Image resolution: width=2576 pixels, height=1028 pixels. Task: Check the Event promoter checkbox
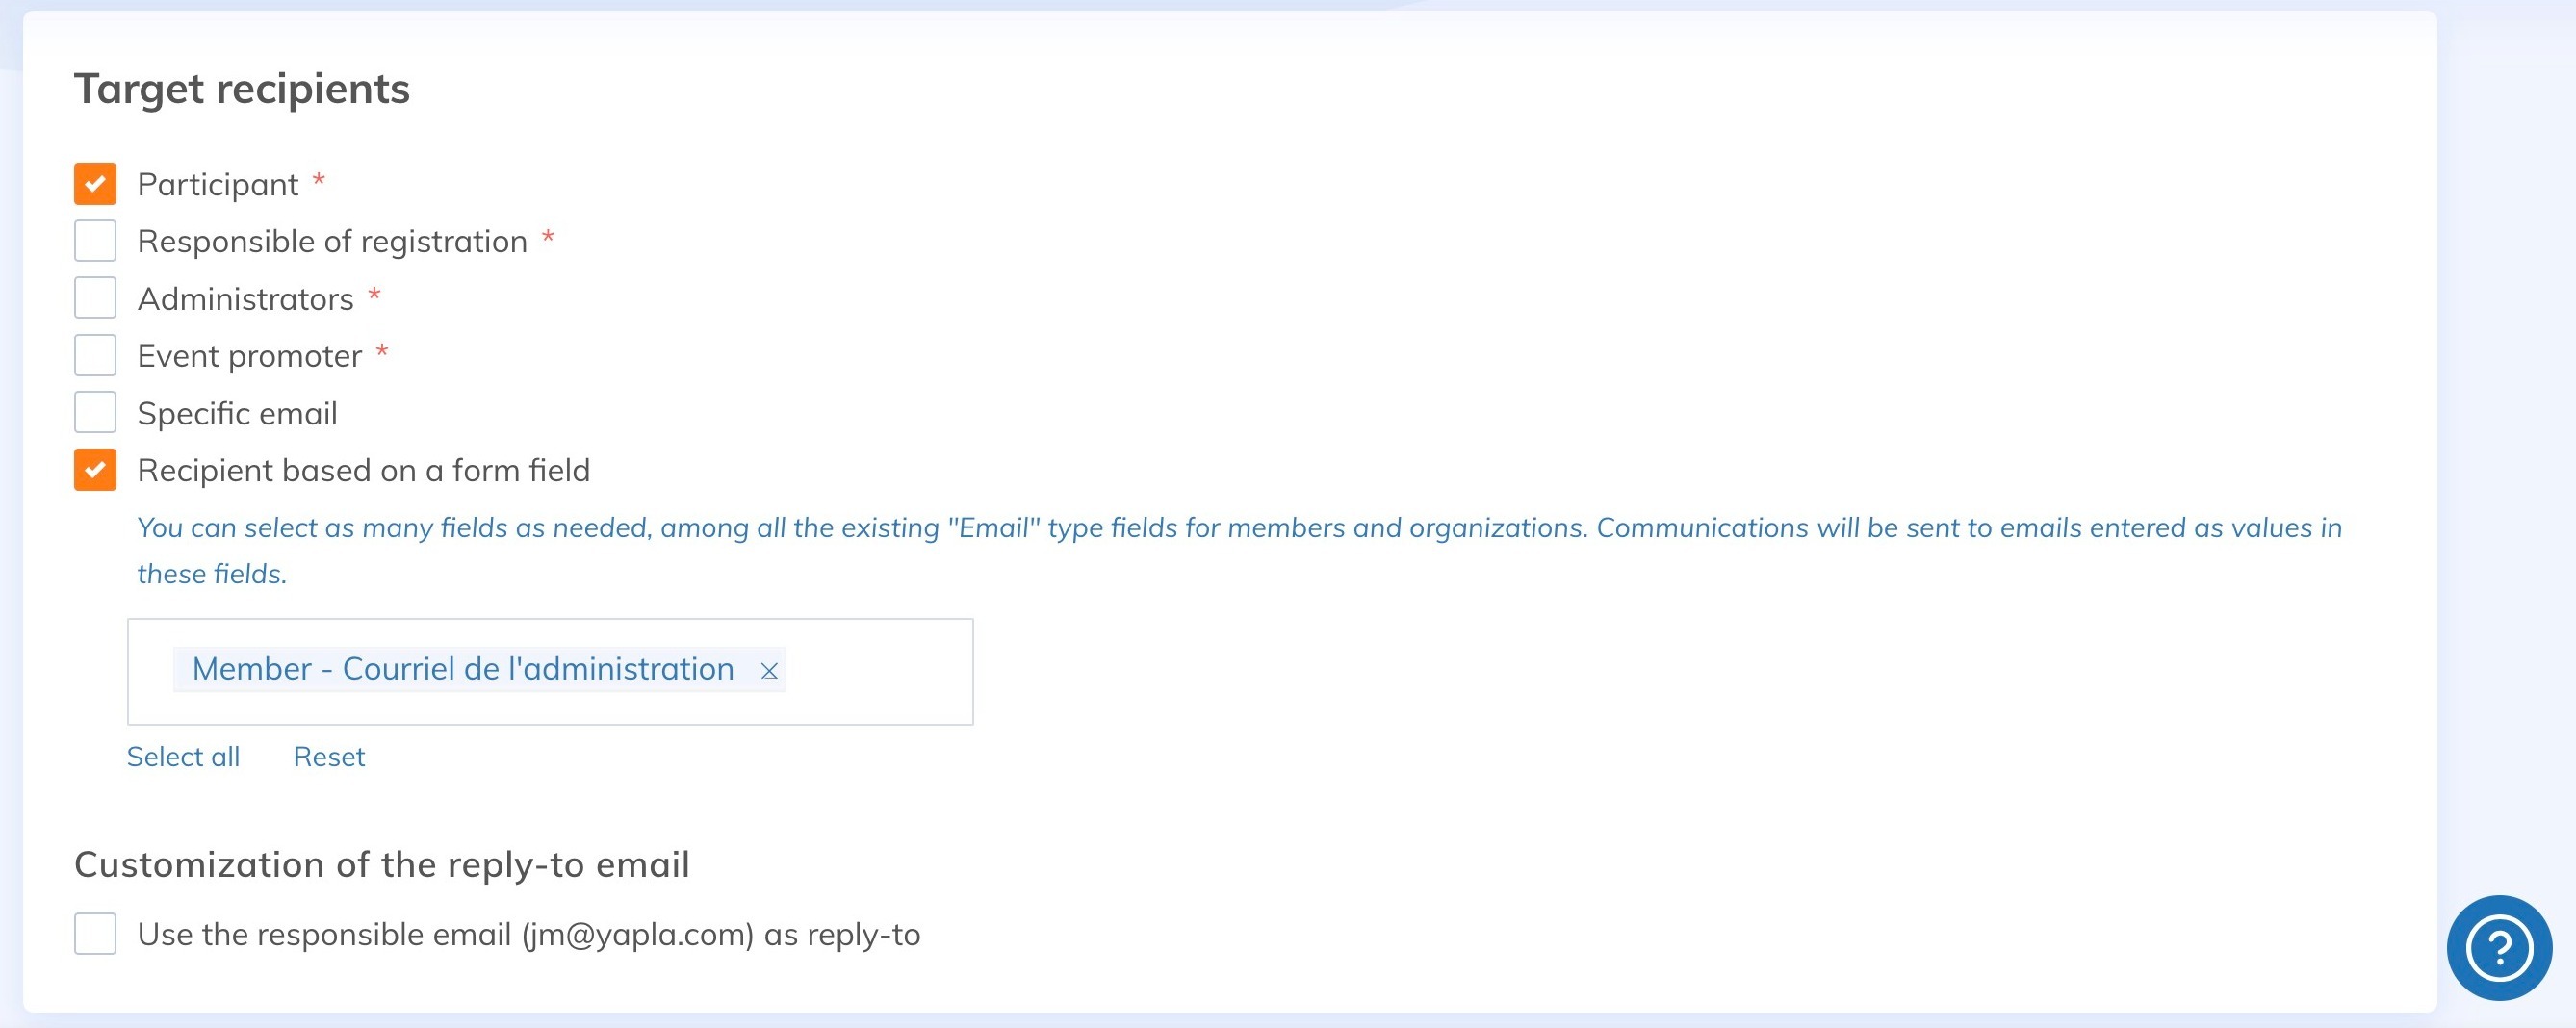[95, 355]
